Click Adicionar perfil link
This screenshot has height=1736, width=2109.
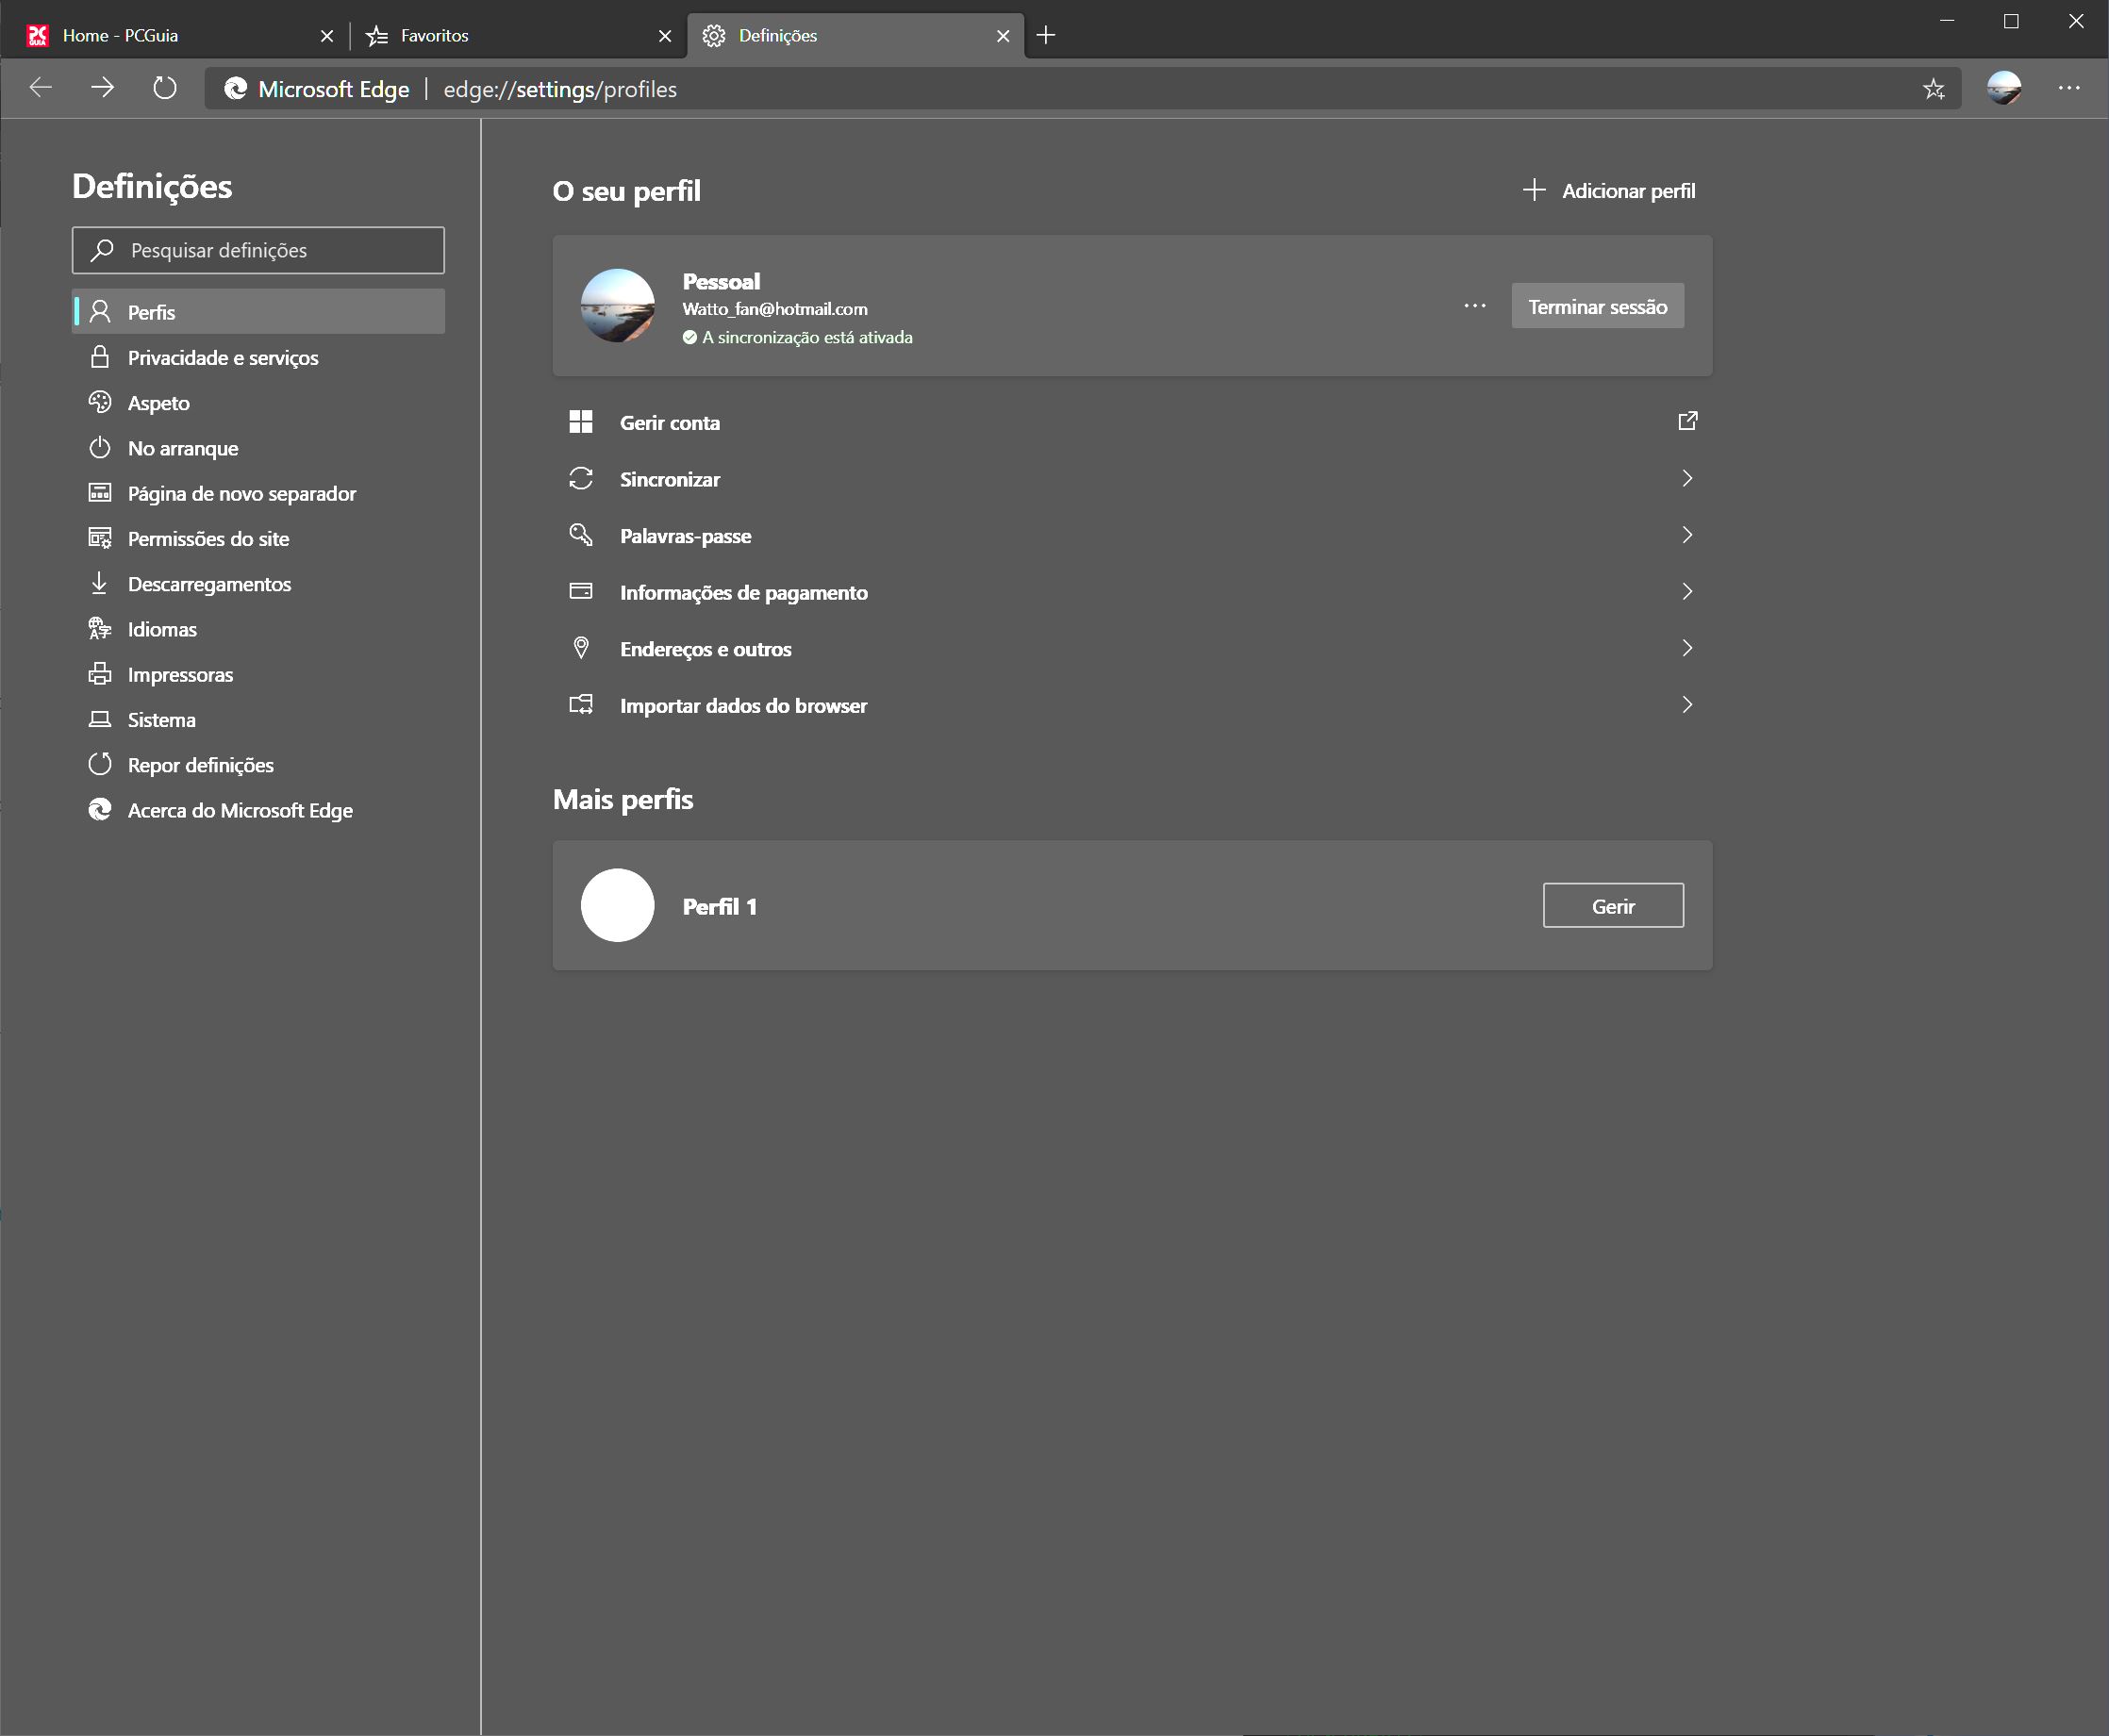tap(1609, 190)
